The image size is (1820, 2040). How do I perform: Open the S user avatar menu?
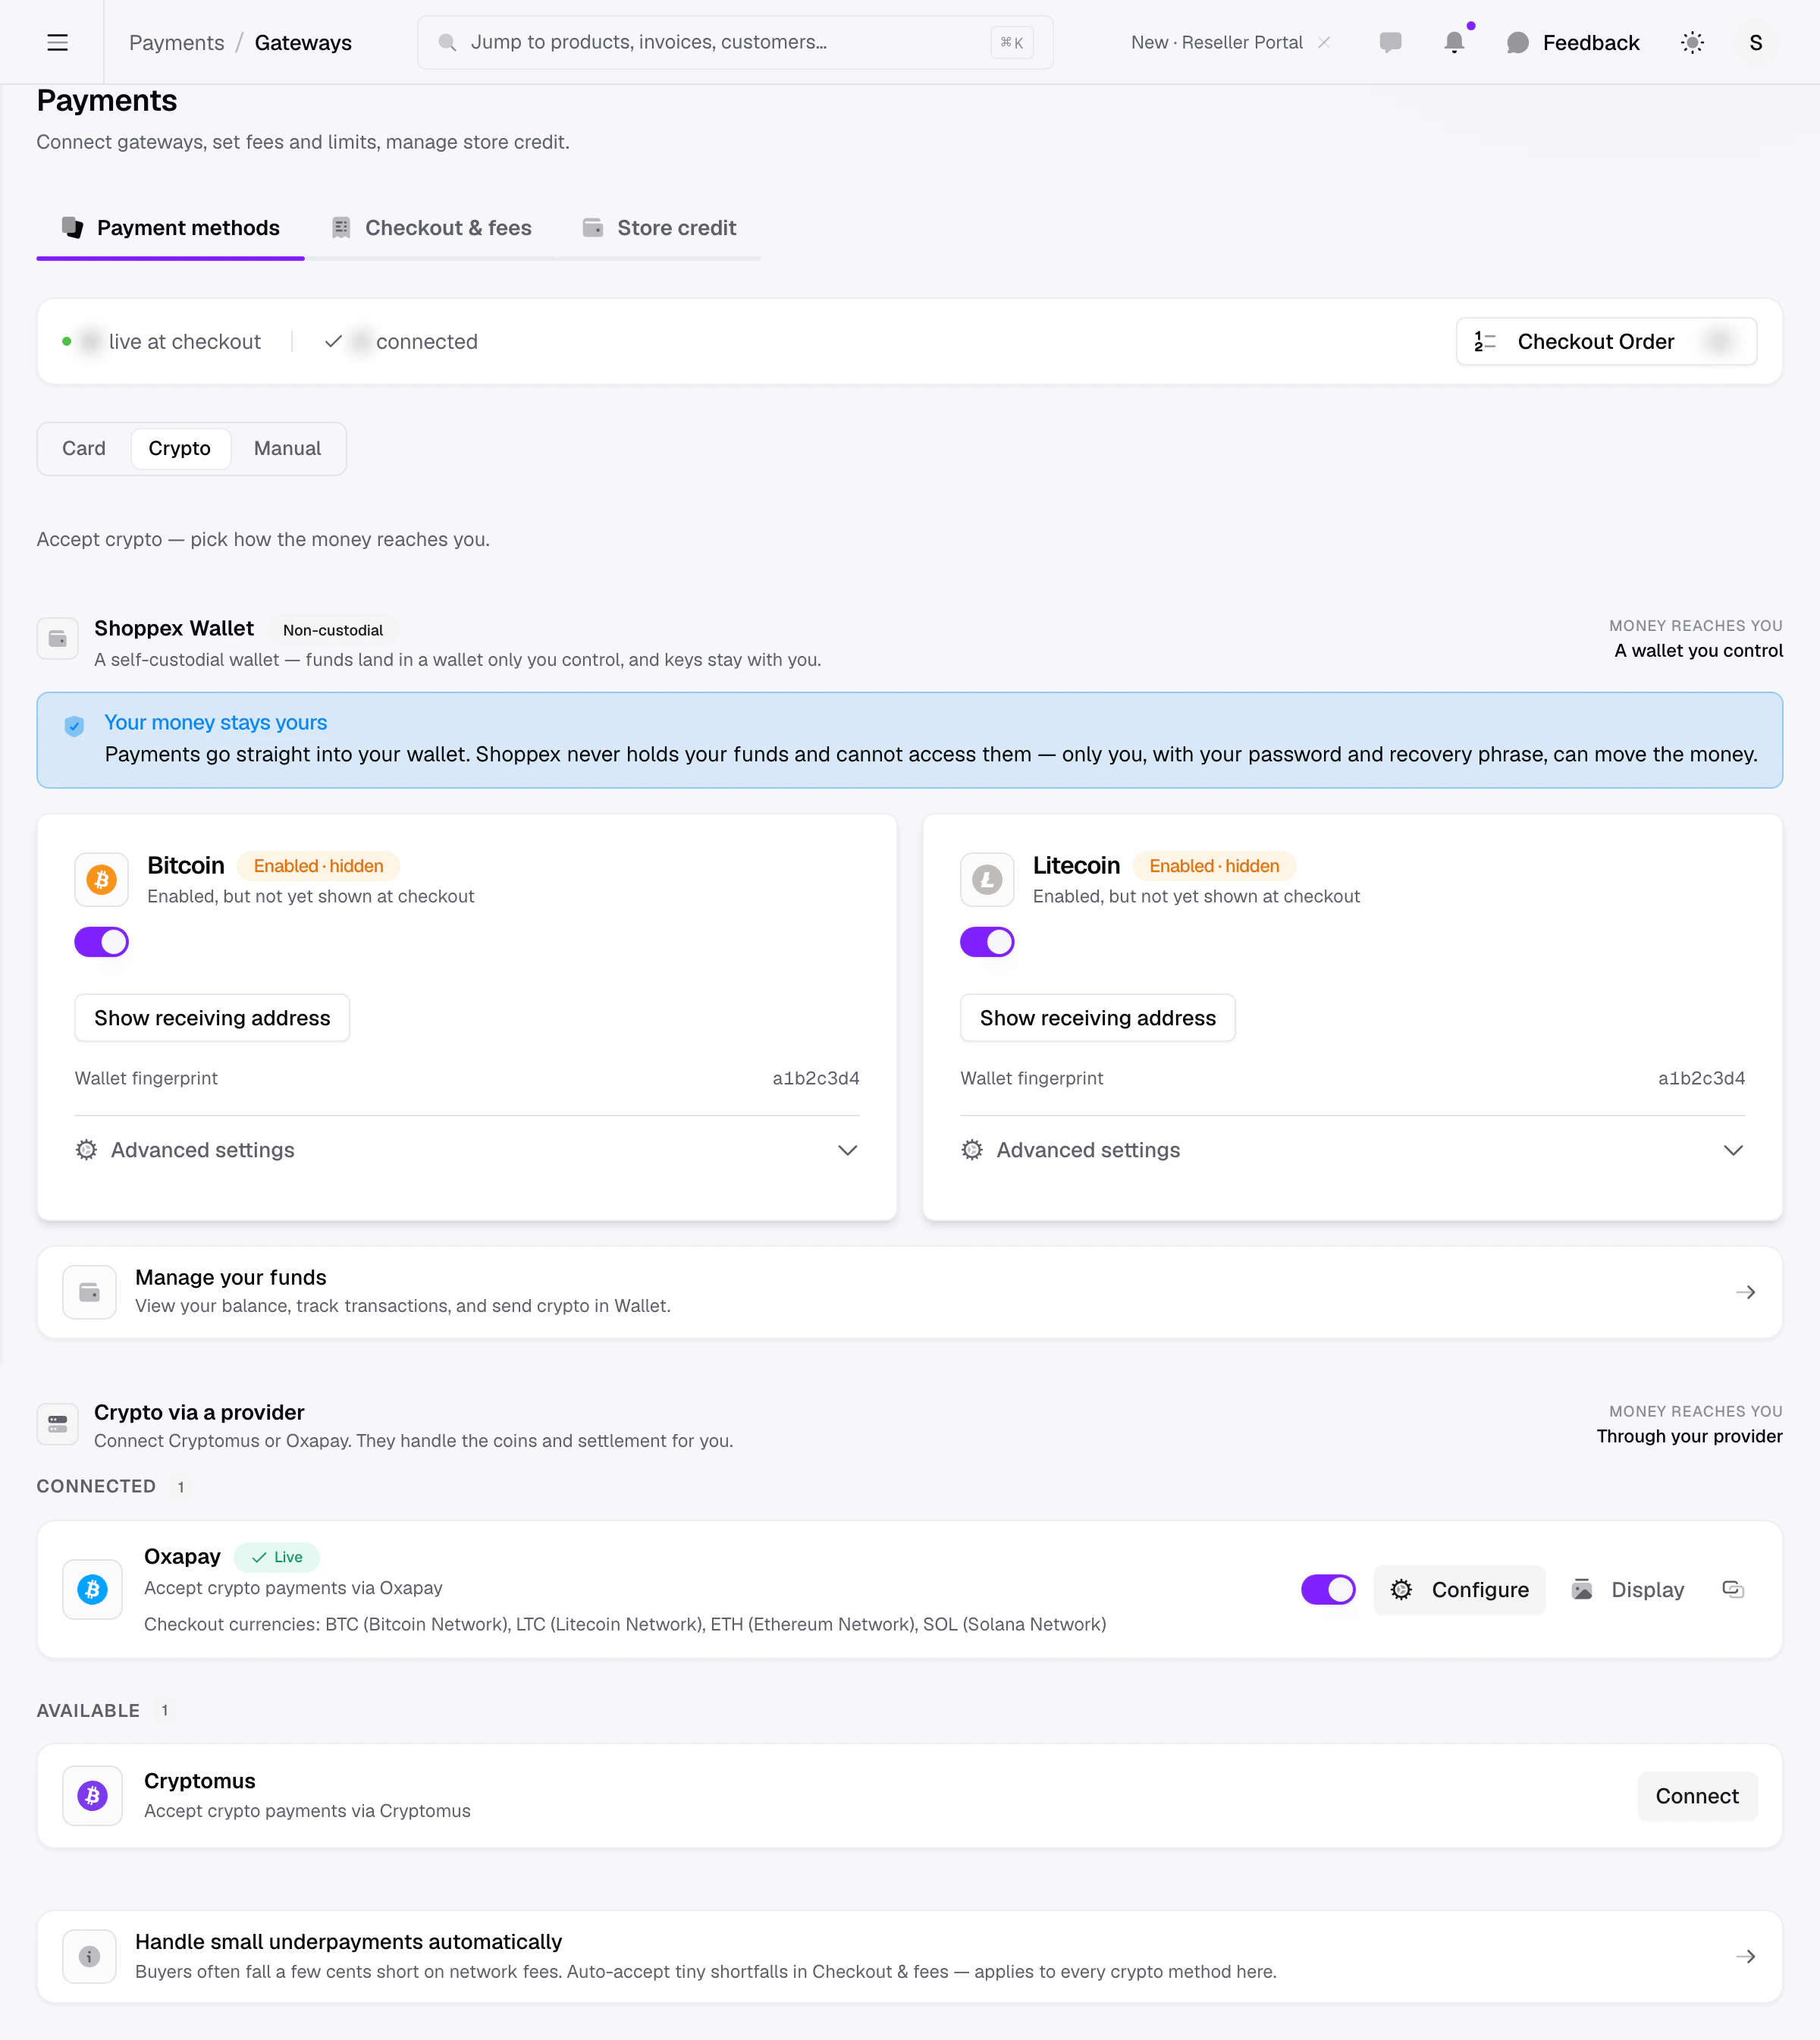(1756, 42)
